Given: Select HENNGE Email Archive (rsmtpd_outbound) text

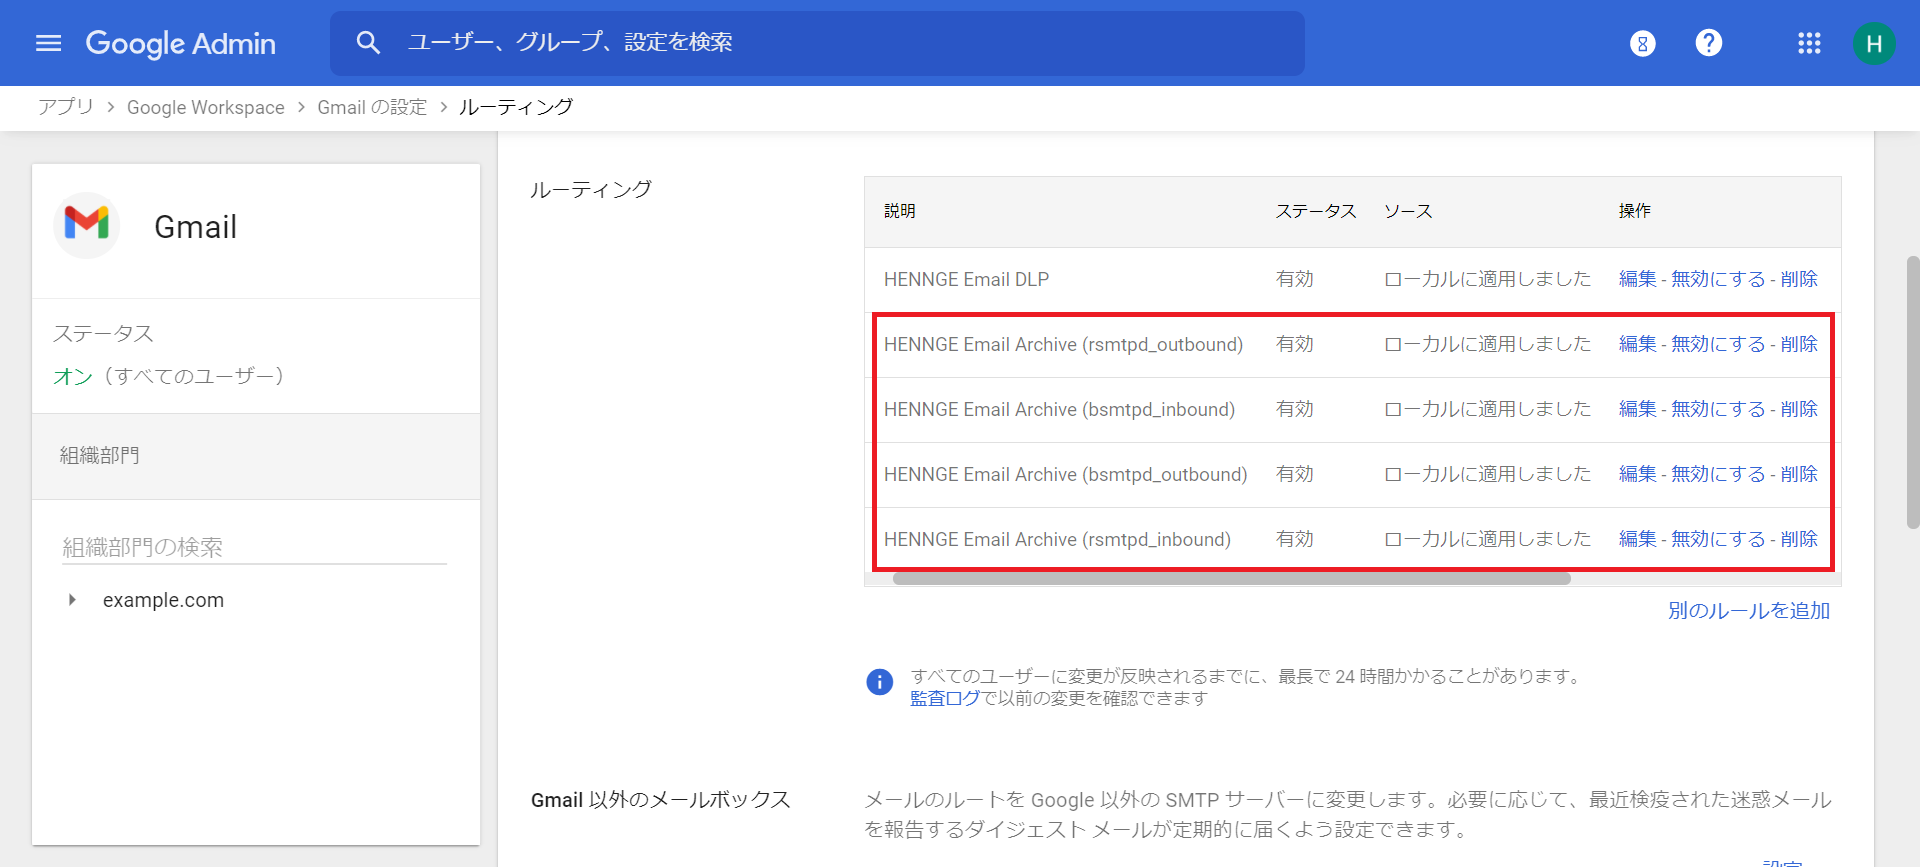Looking at the screenshot, I should 1063,344.
